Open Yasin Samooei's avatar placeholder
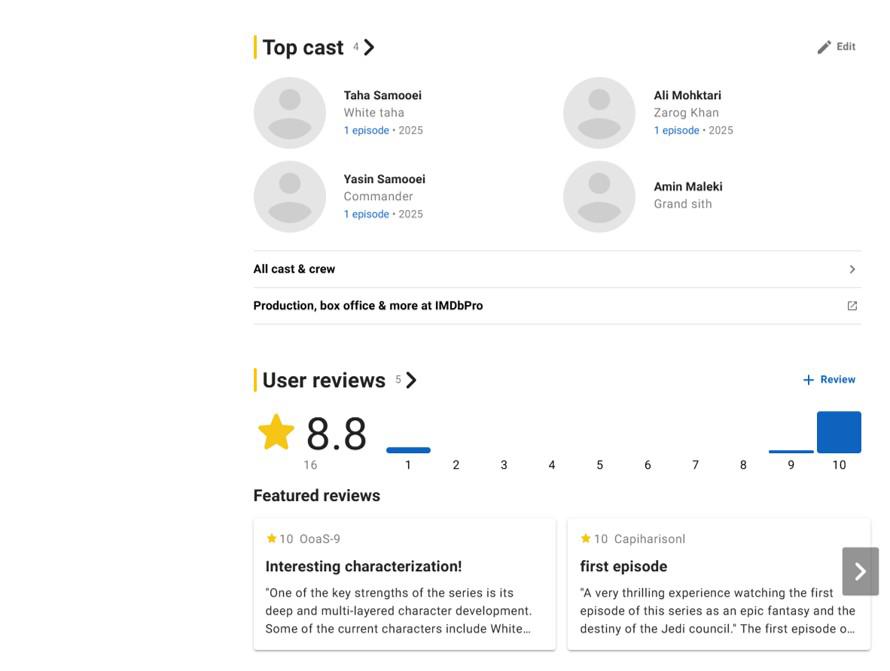This screenshot has height=671, width=890. point(289,196)
